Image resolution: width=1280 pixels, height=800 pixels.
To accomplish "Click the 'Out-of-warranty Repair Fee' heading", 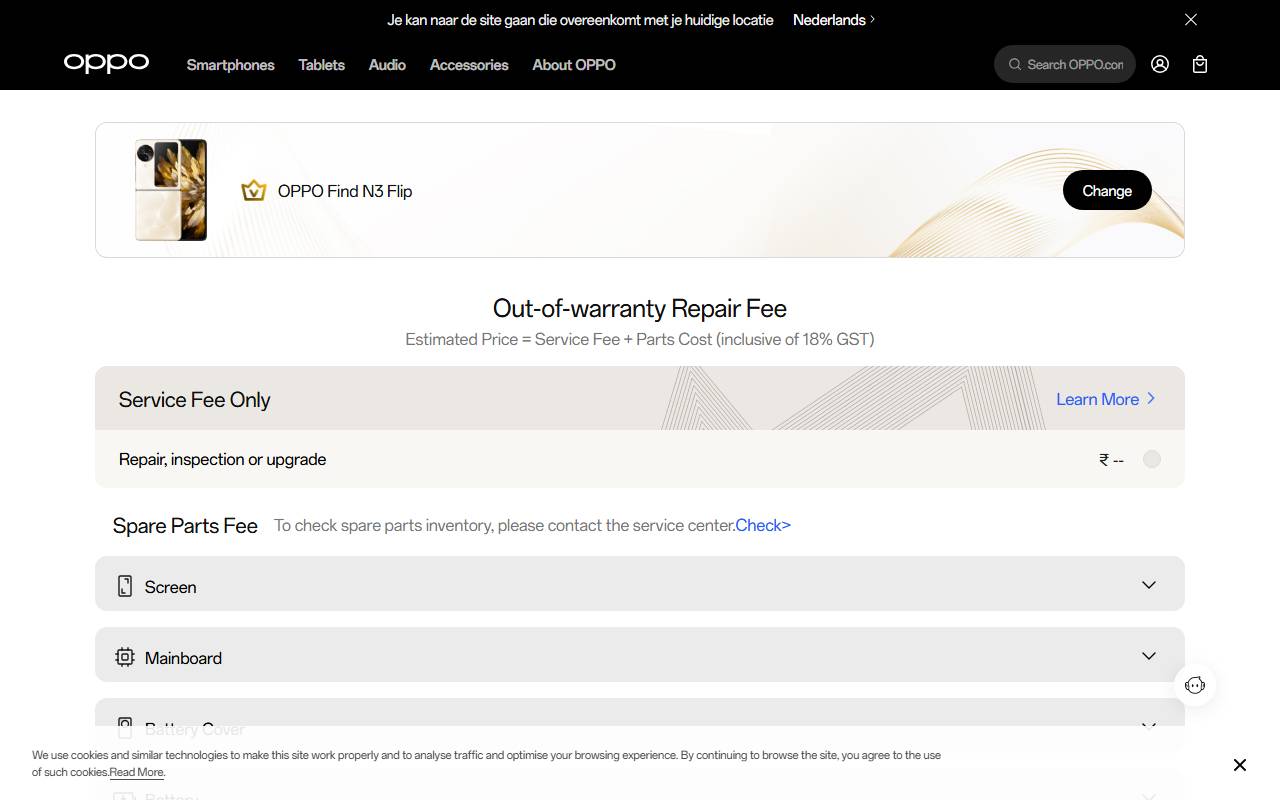I will tap(640, 308).
